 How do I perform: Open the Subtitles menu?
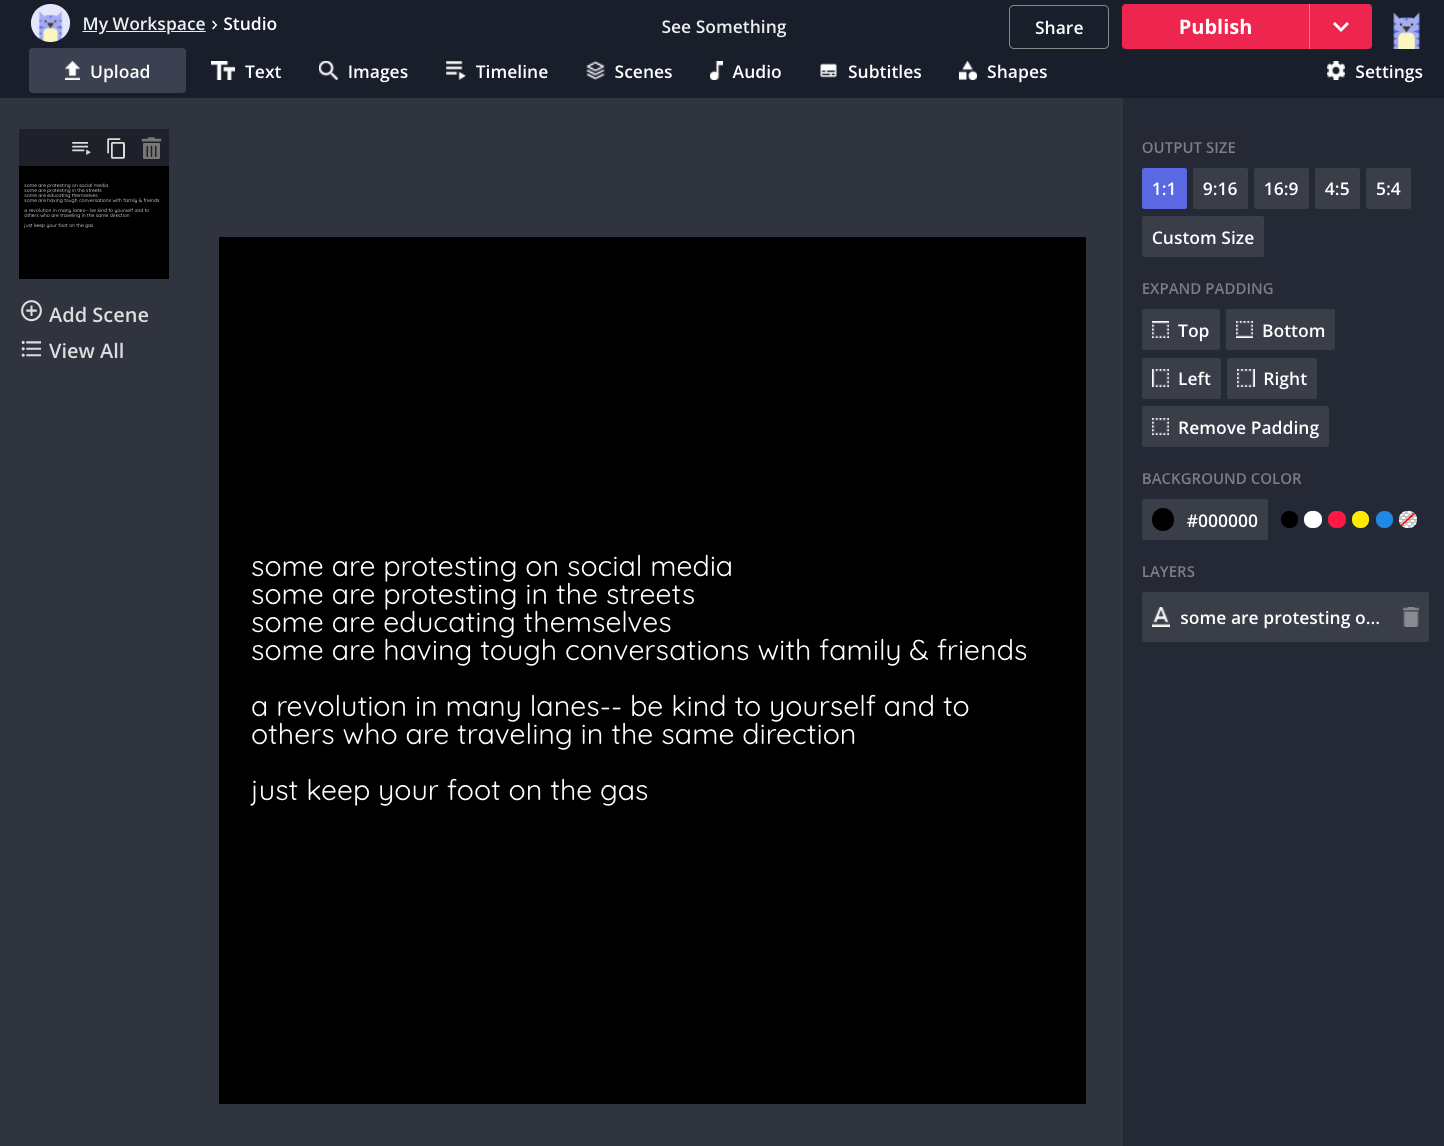tap(870, 72)
